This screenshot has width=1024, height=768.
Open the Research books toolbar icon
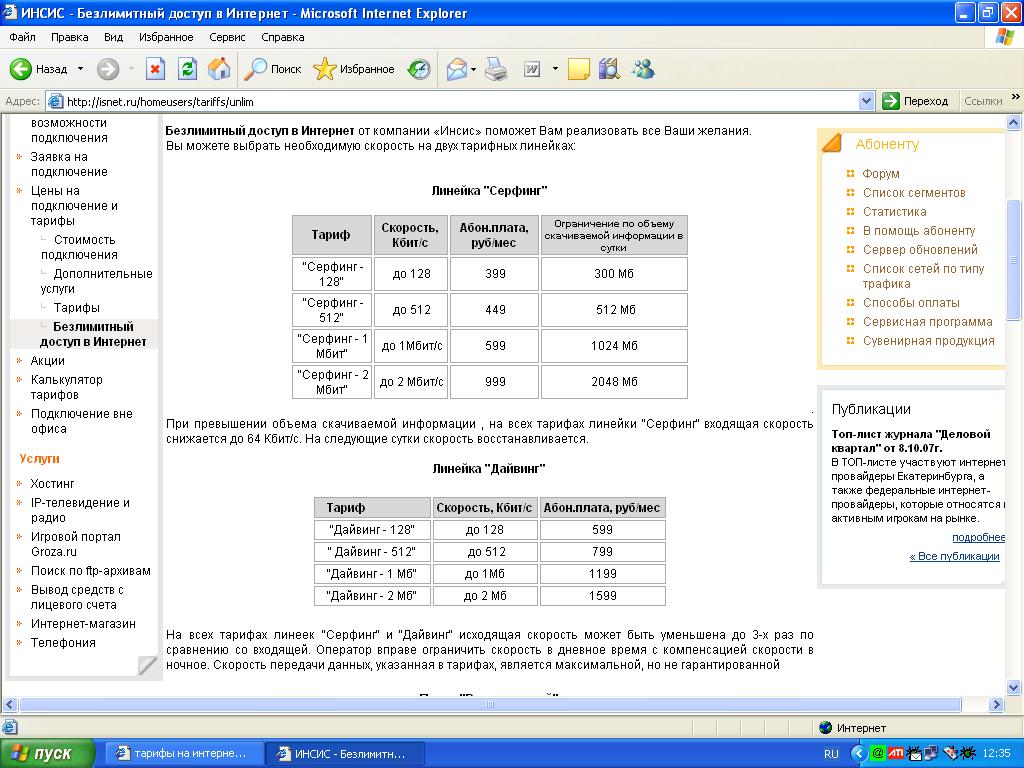[x=609, y=69]
